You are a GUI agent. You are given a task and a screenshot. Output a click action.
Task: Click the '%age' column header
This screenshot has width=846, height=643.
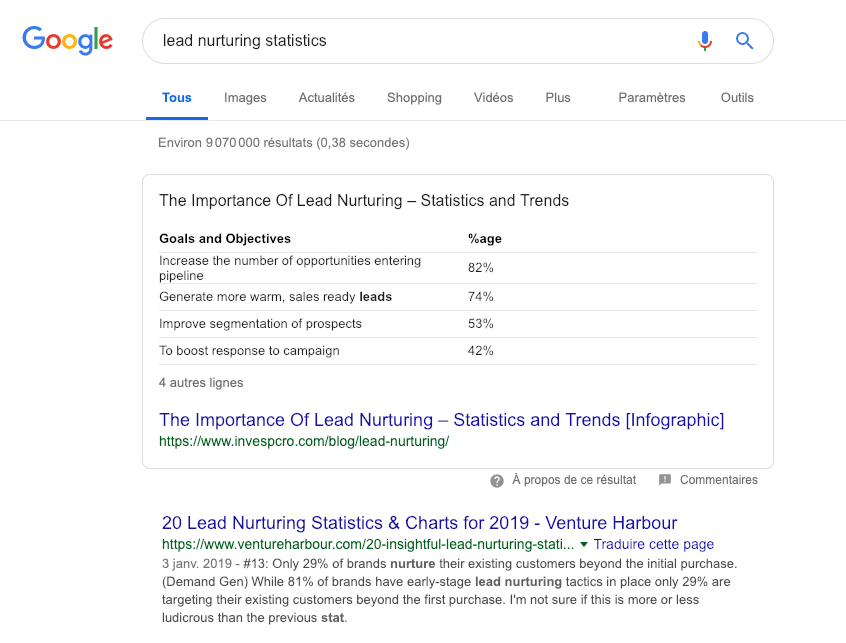(485, 239)
